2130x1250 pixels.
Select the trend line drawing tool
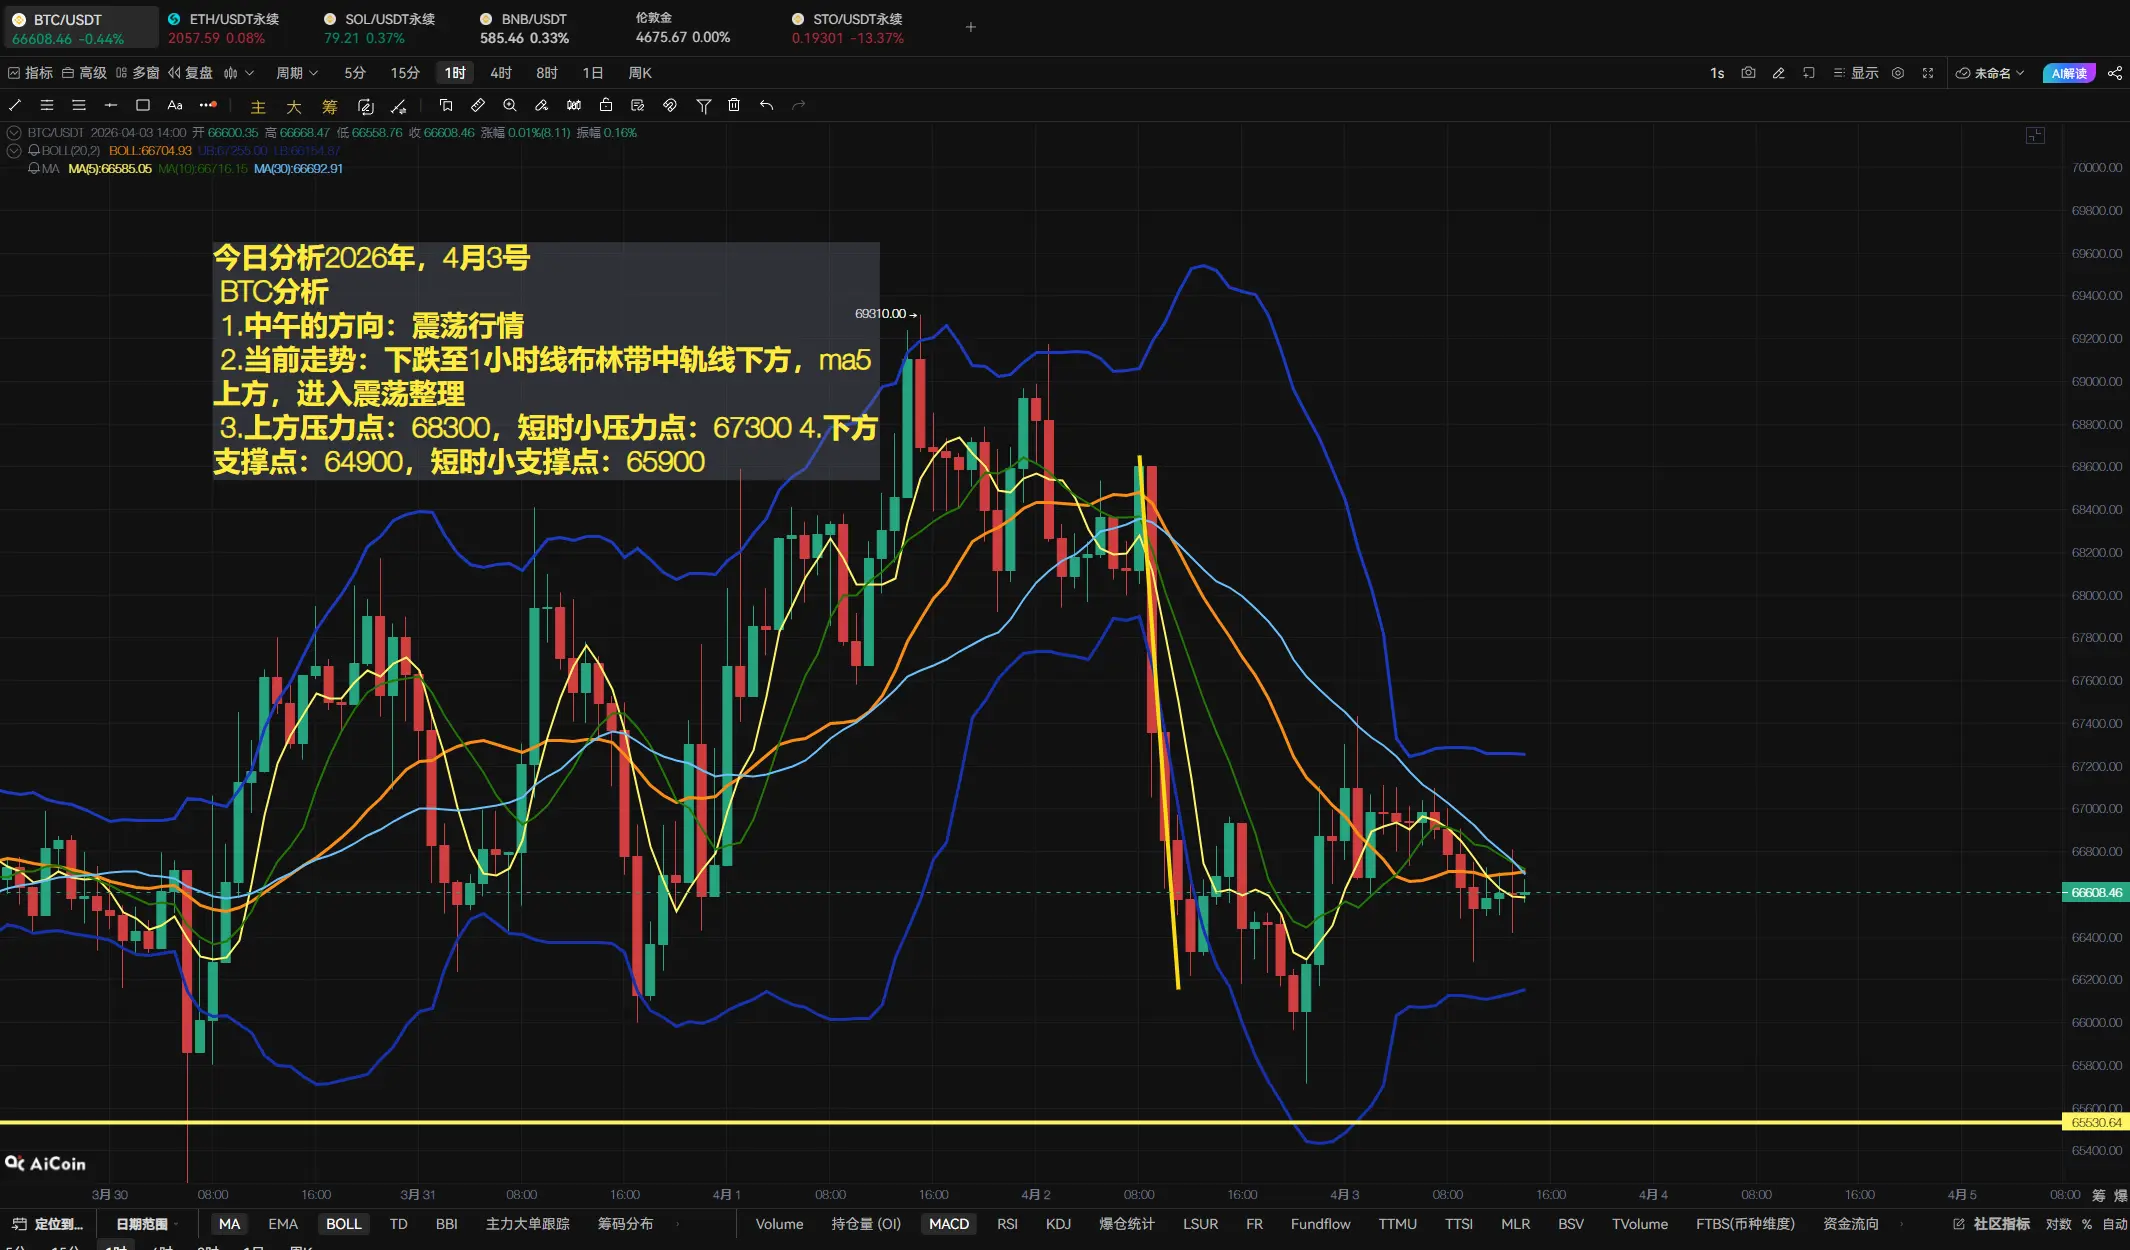pyautogui.click(x=15, y=105)
